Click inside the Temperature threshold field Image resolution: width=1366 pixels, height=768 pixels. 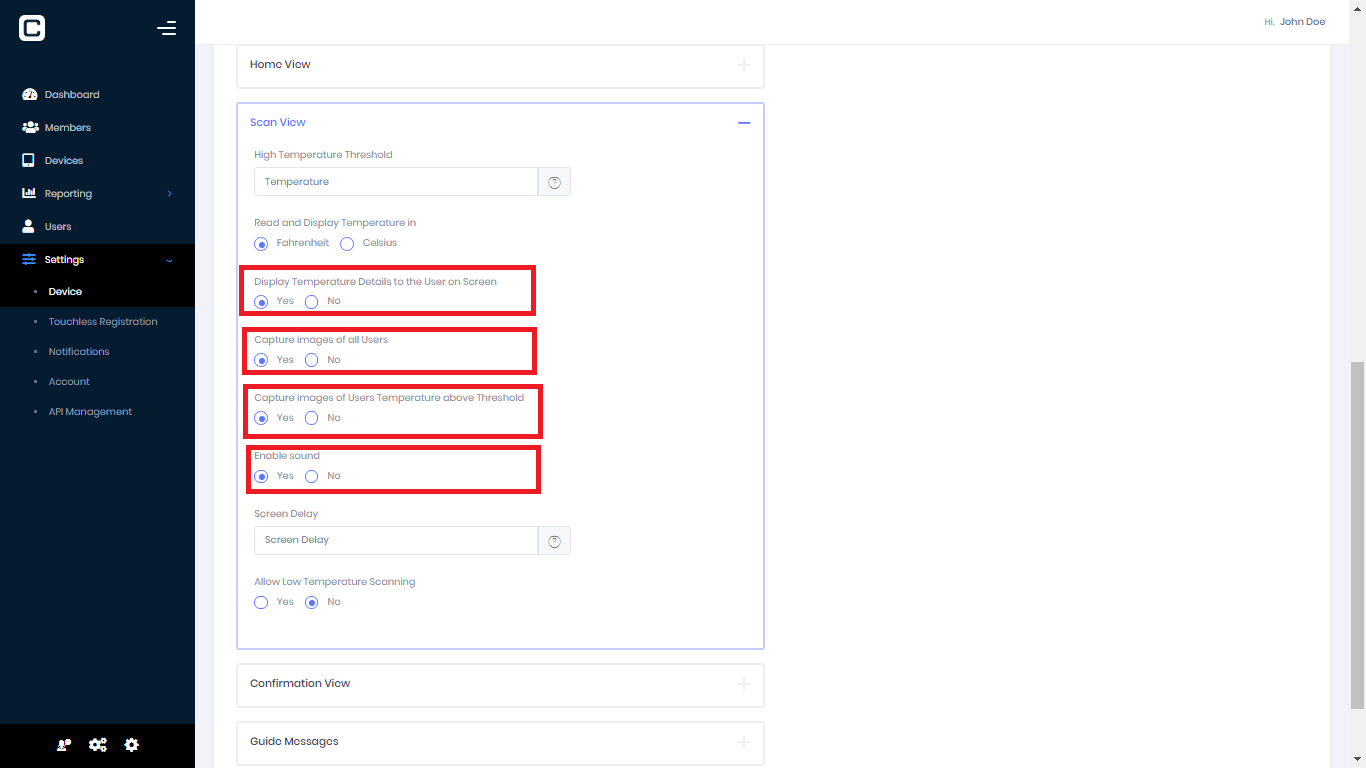click(395, 181)
